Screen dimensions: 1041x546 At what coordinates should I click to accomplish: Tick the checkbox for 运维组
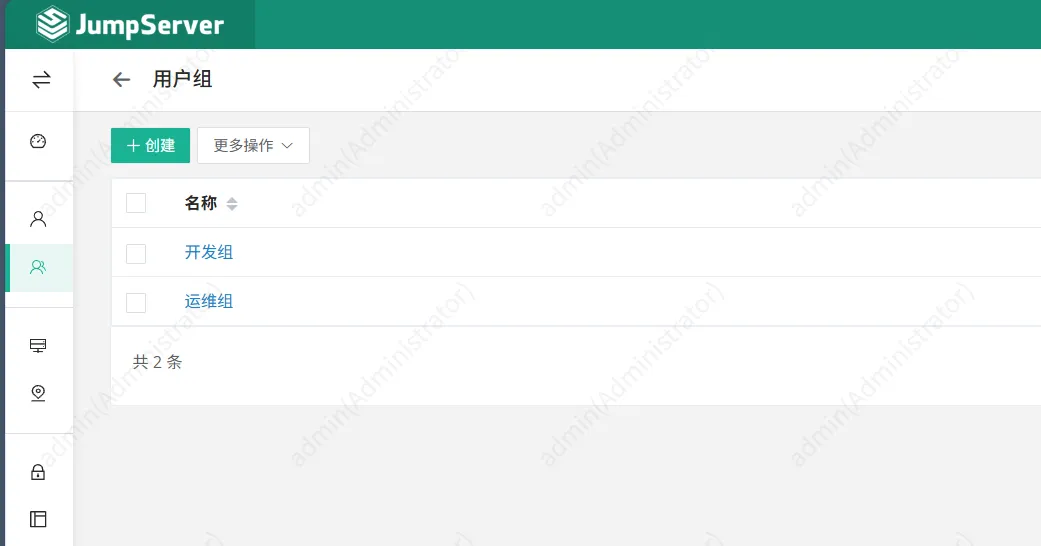click(x=136, y=303)
